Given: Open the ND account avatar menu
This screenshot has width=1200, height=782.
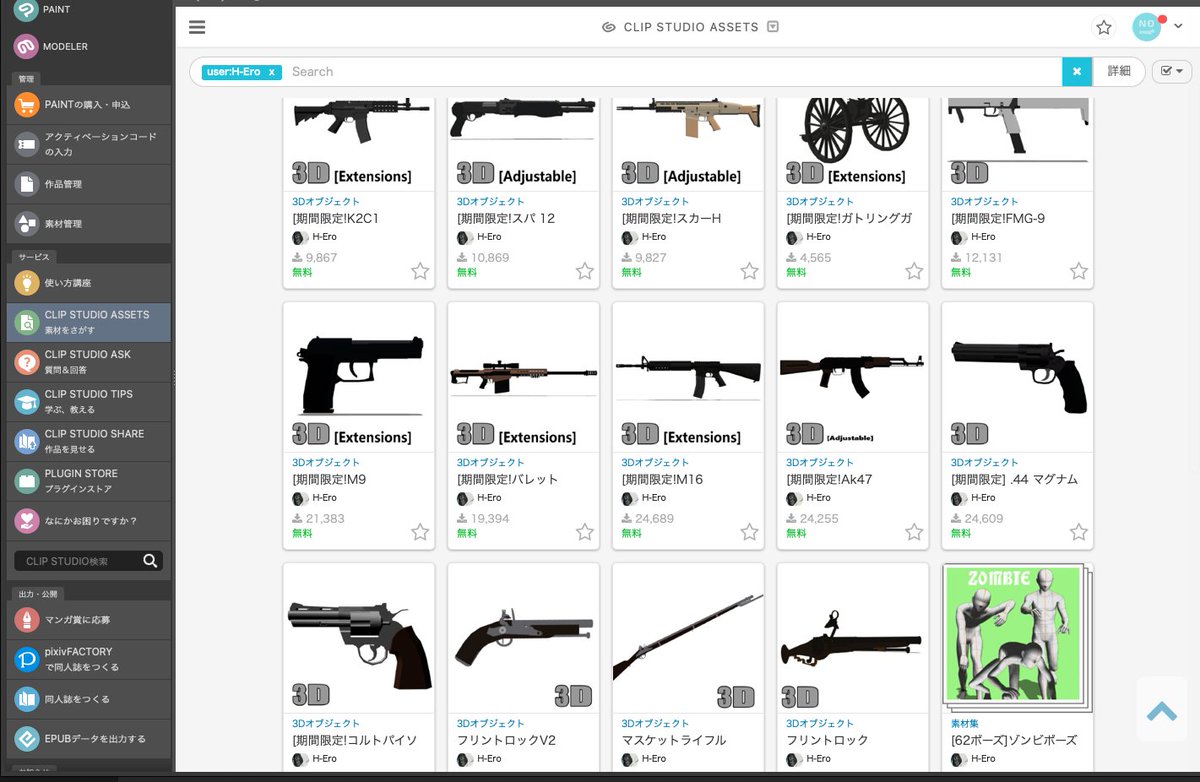Looking at the screenshot, I should 1146,27.
